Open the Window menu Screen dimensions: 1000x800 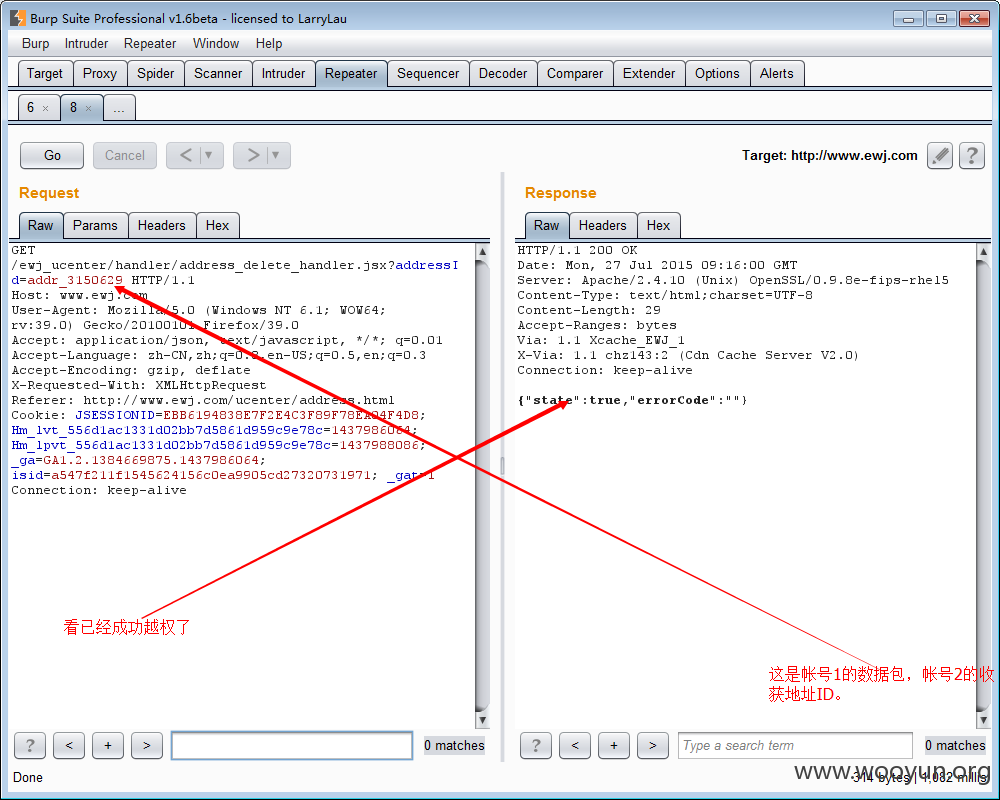pos(216,43)
